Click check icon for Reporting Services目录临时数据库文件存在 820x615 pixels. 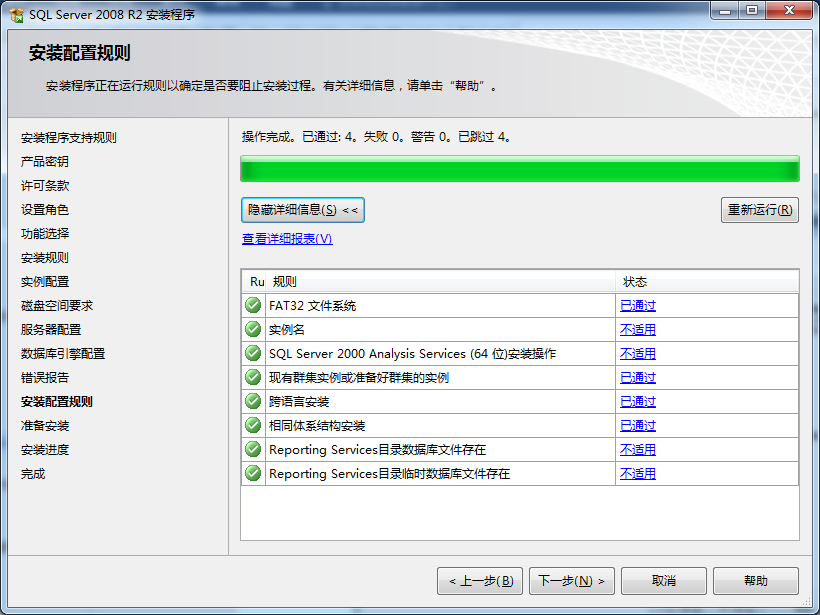pyautogui.click(x=253, y=473)
